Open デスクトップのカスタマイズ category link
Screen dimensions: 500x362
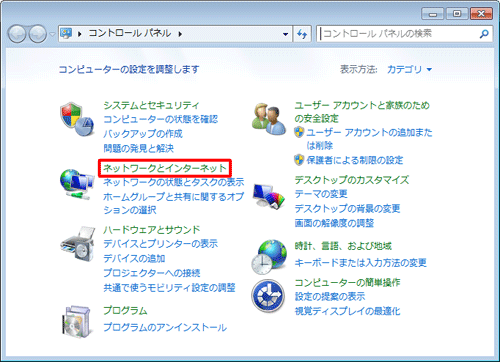(352, 180)
